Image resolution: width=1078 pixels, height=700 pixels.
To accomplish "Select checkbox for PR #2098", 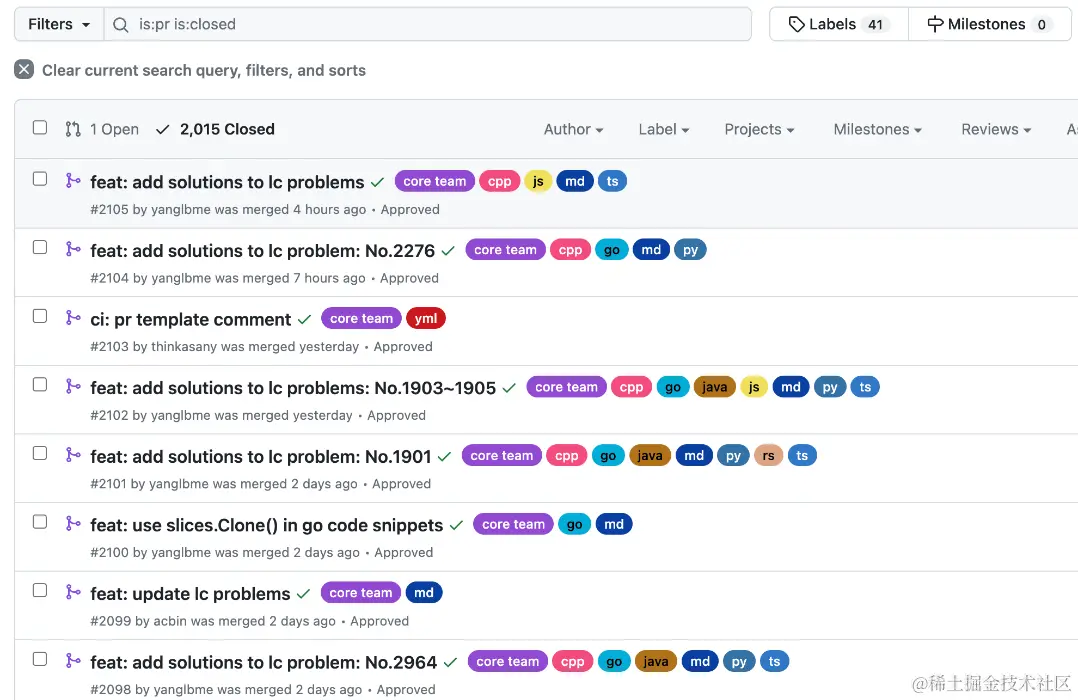I will click(x=40, y=659).
